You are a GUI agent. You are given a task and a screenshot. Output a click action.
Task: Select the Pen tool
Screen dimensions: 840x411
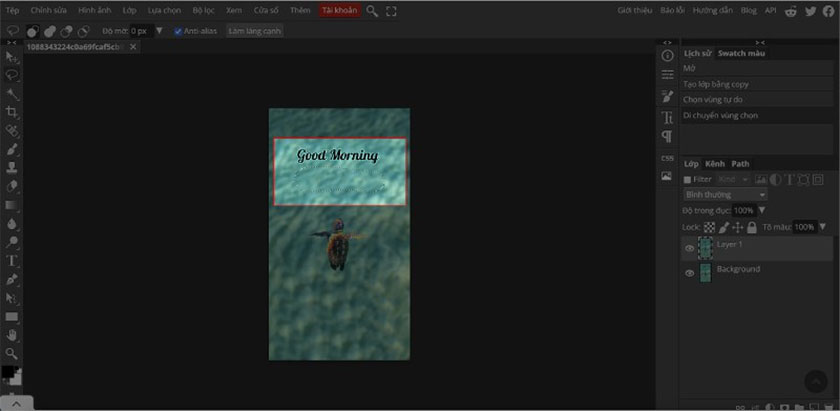pos(11,279)
